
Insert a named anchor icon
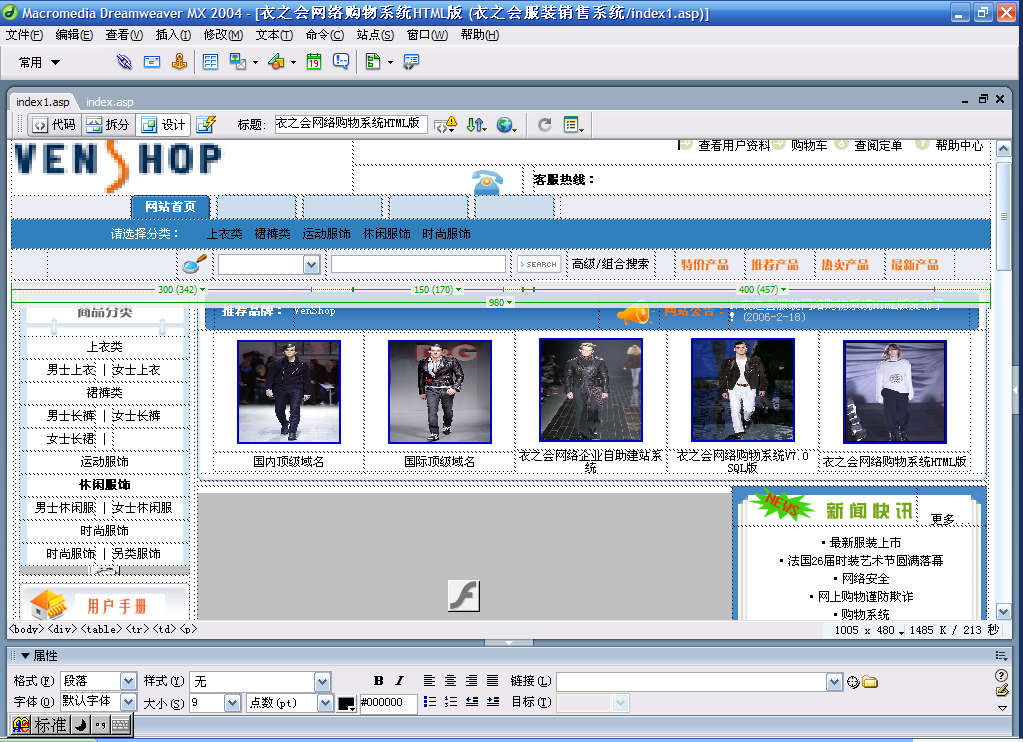179,62
